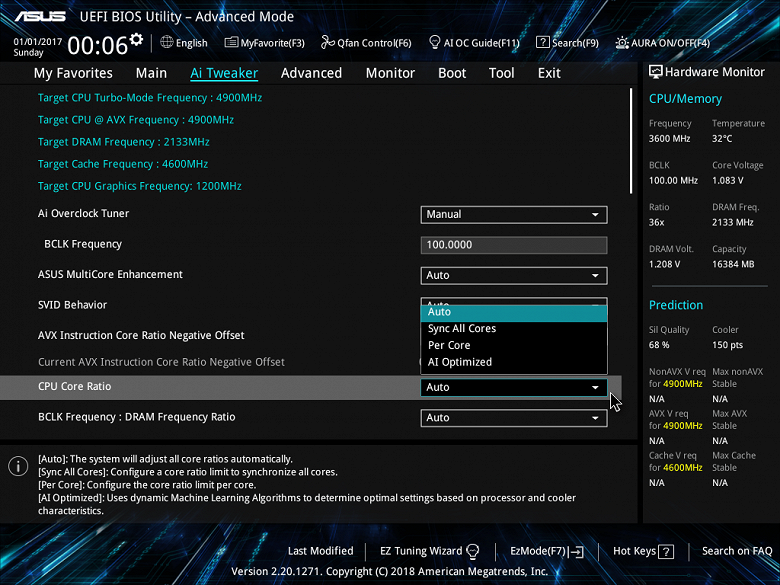This screenshot has height=585, width=780.
Task: Select the CPU Core Ratio row label
Action: (75, 387)
